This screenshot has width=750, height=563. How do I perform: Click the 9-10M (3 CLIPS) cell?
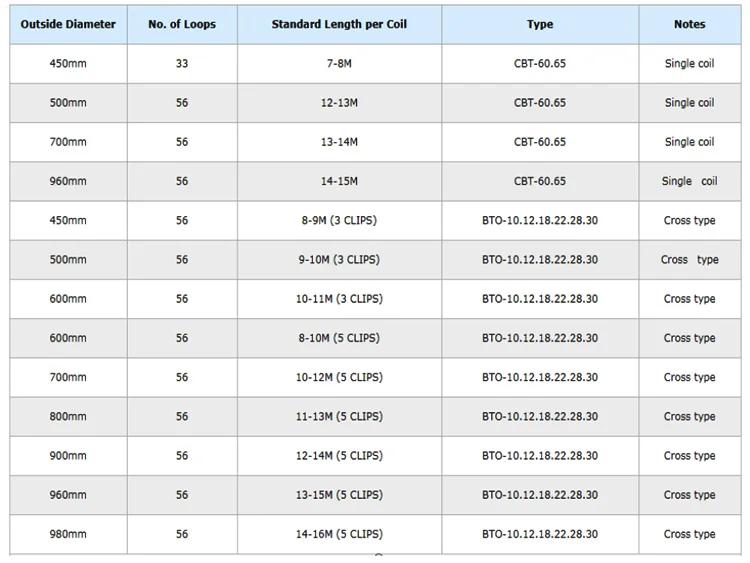pos(339,260)
